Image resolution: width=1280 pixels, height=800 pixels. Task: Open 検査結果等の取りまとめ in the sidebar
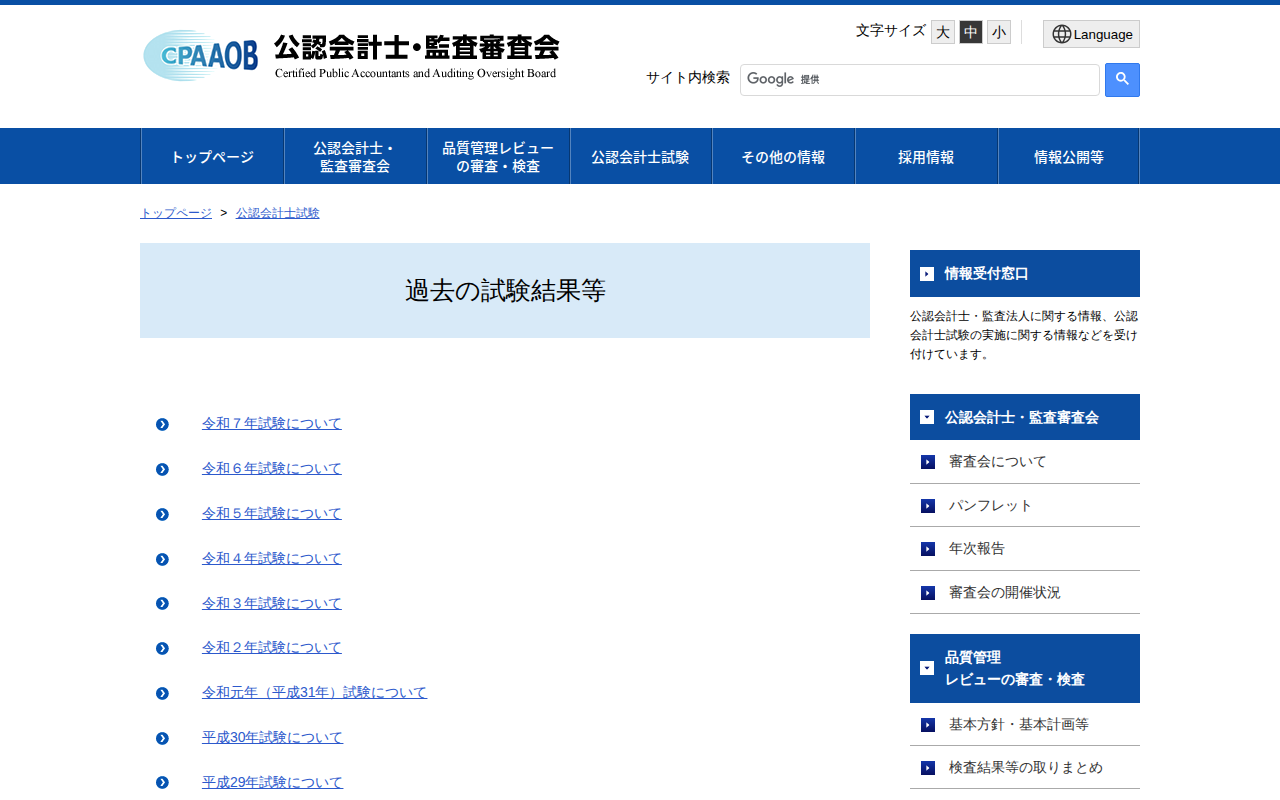1026,767
